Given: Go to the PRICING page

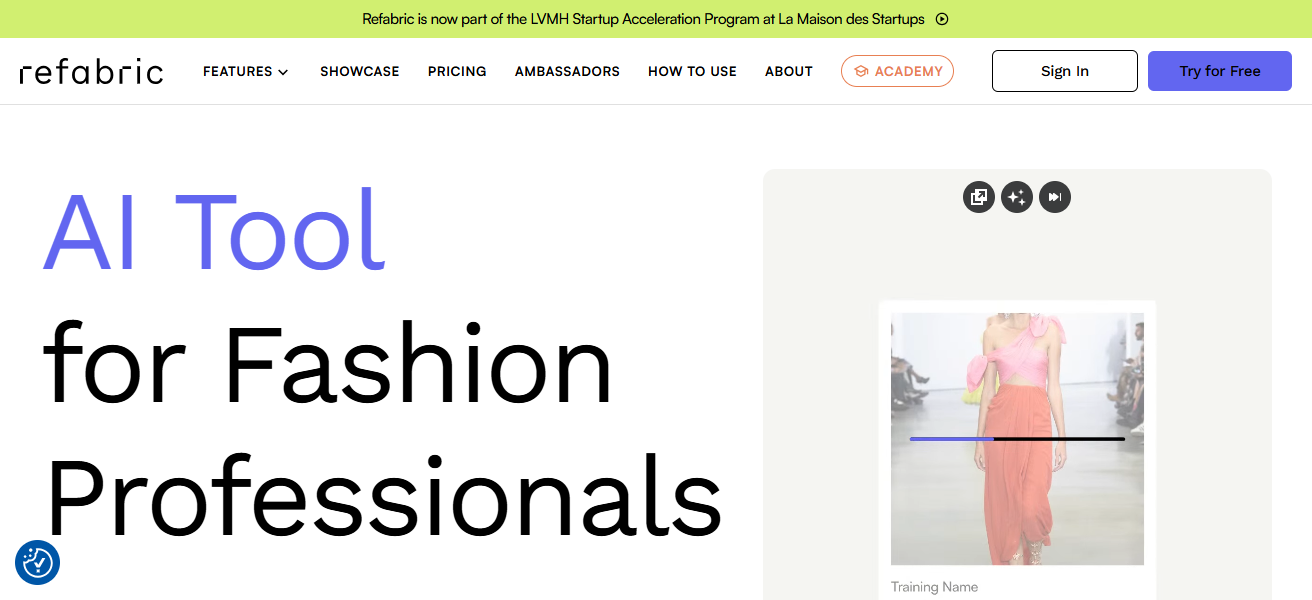Looking at the screenshot, I should tap(457, 72).
